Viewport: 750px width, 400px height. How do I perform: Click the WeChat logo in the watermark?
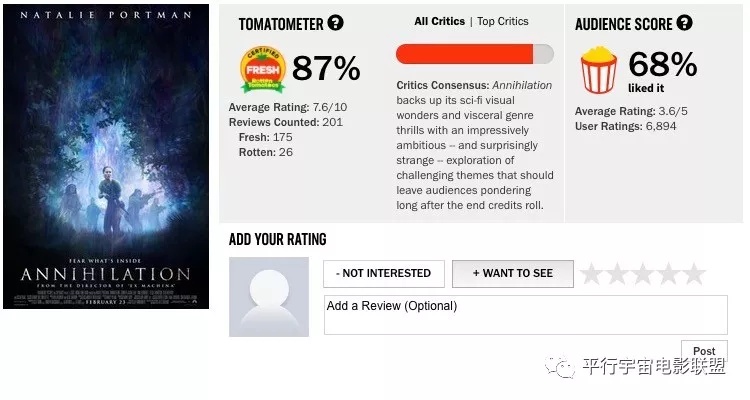click(x=560, y=367)
